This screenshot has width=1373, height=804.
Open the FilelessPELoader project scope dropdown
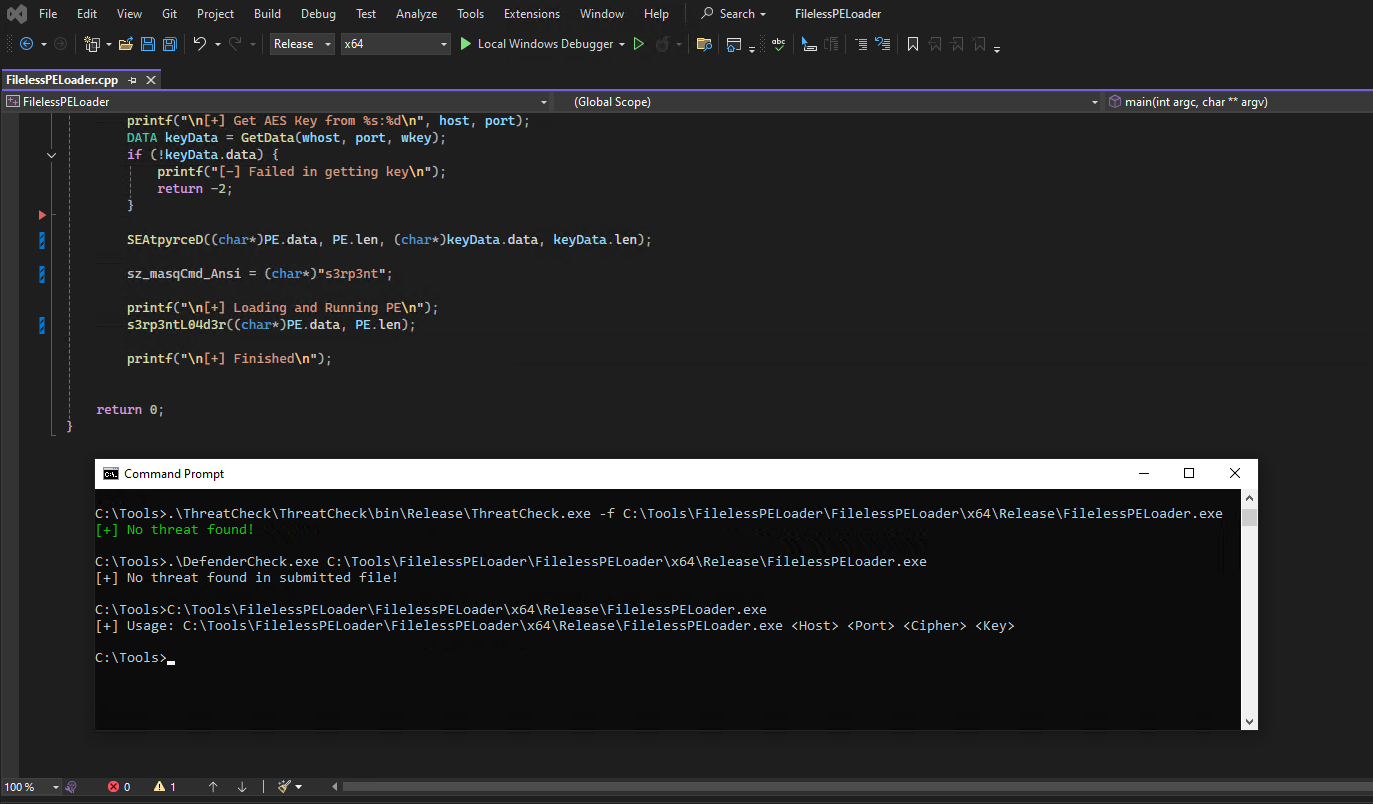(276, 102)
